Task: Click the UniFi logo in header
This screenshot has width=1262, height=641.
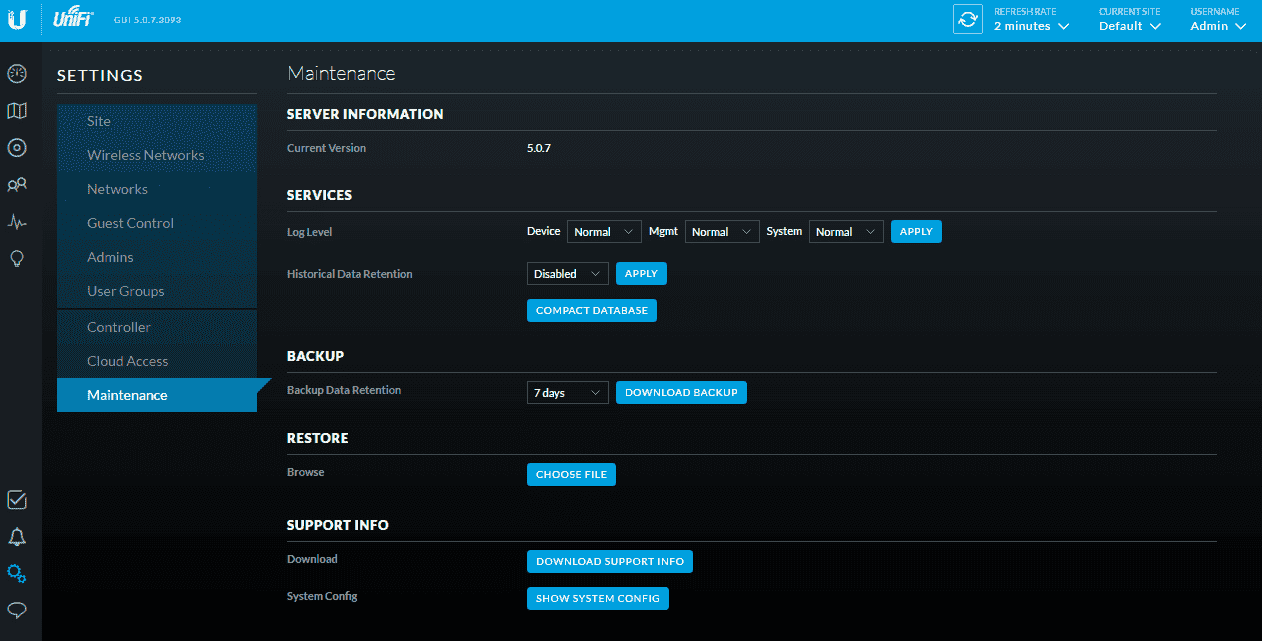Action: 73,19
